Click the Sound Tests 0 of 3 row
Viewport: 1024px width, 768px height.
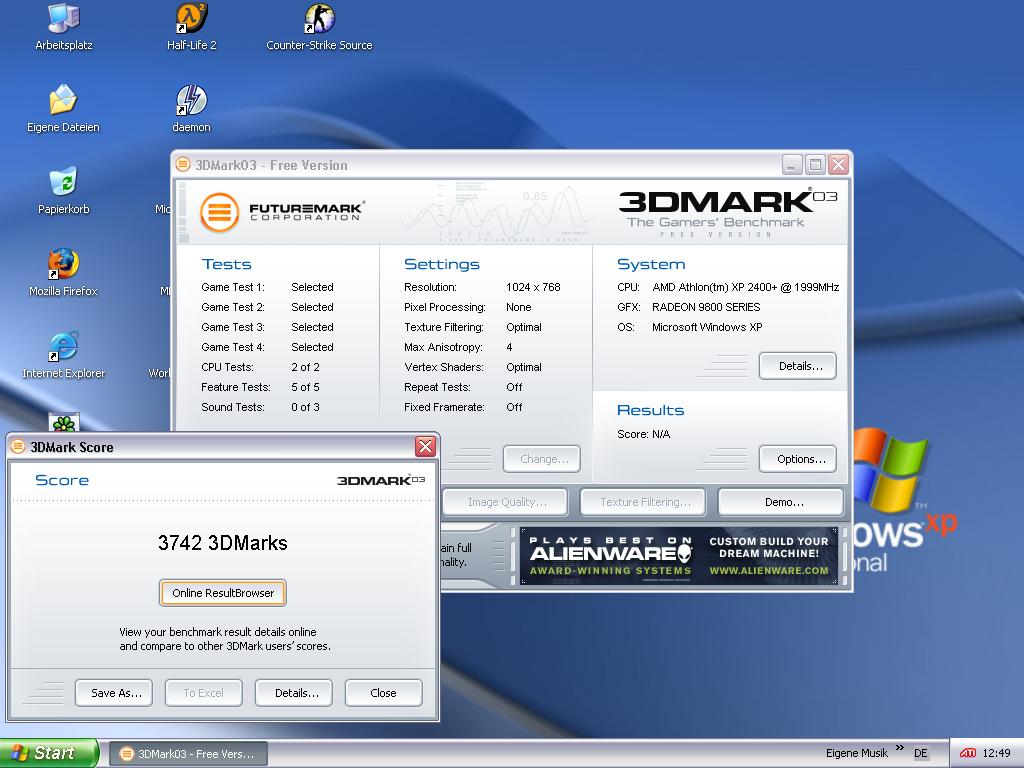(x=260, y=407)
